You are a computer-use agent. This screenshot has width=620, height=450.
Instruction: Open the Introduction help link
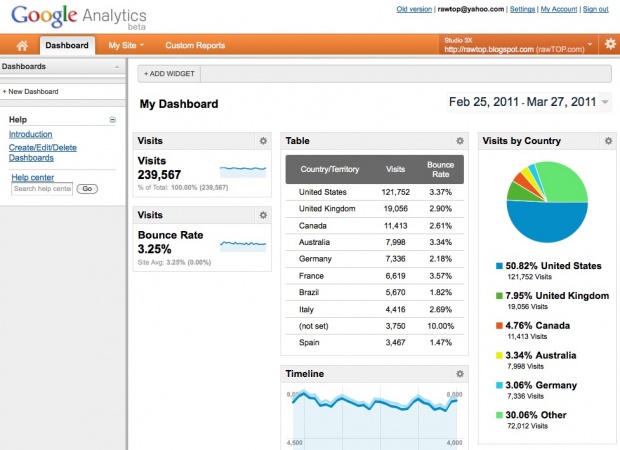point(30,134)
